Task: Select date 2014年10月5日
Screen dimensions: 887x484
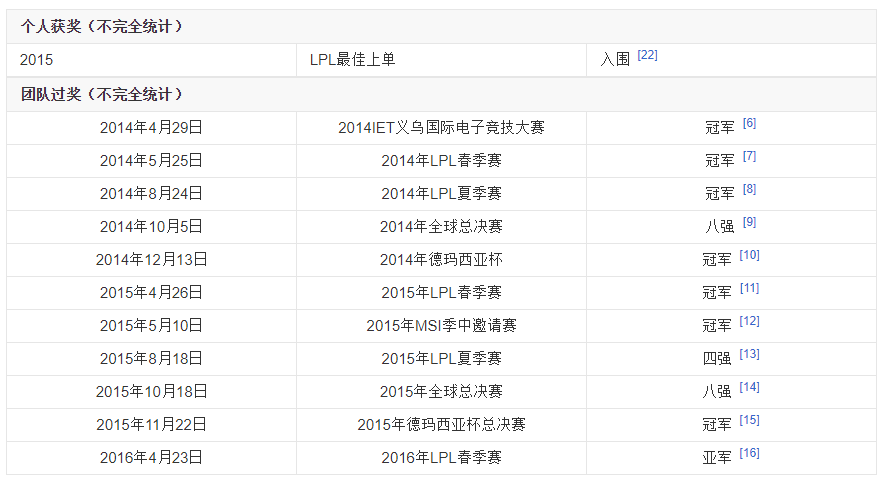Action: tap(151, 227)
